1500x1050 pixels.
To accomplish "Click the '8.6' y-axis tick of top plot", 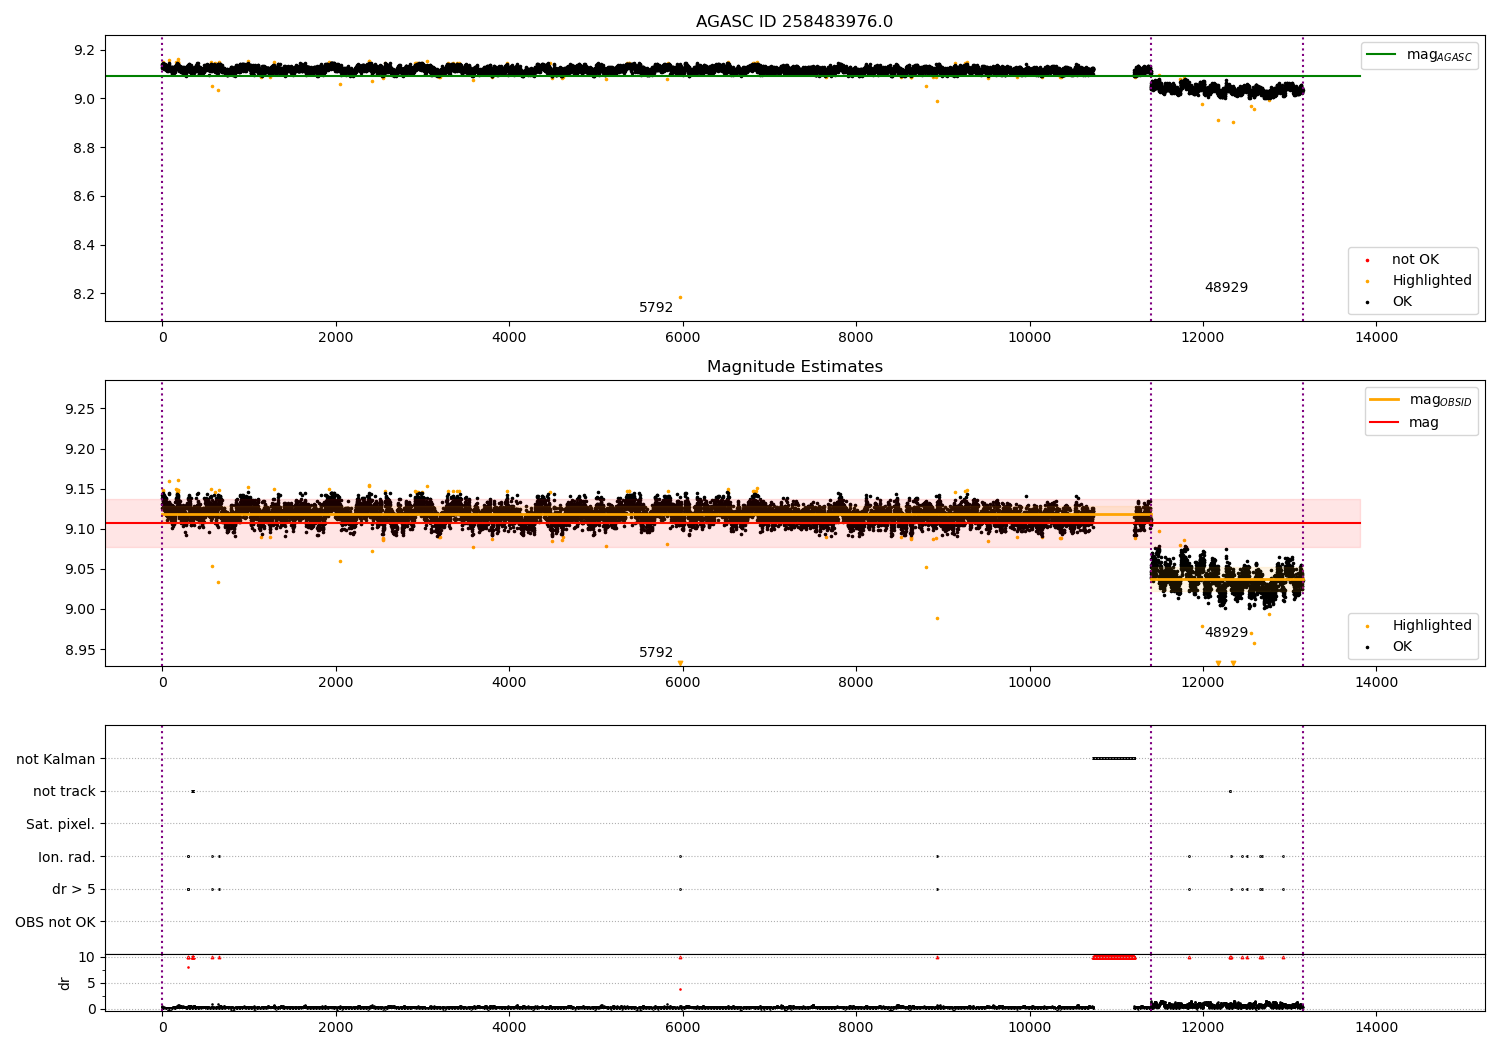I will click(84, 197).
